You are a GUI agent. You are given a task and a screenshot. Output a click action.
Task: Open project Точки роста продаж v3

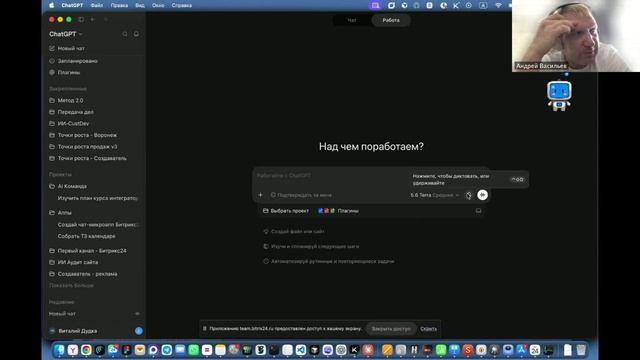point(83,147)
